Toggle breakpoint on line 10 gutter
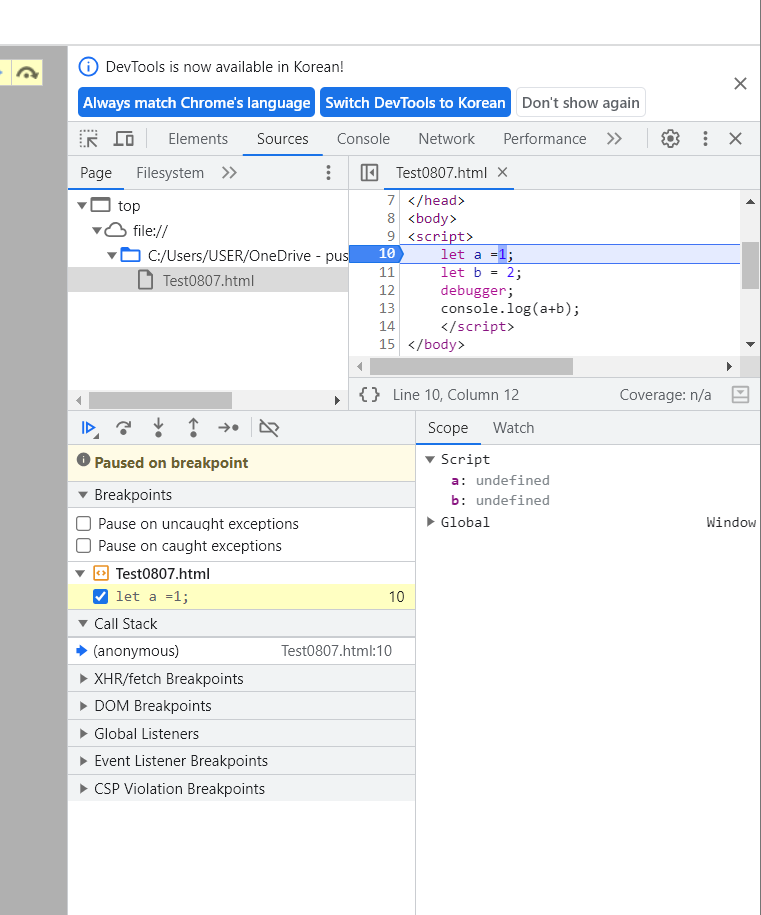Screen dimensions: 761x915 pyautogui.click(x=375, y=254)
